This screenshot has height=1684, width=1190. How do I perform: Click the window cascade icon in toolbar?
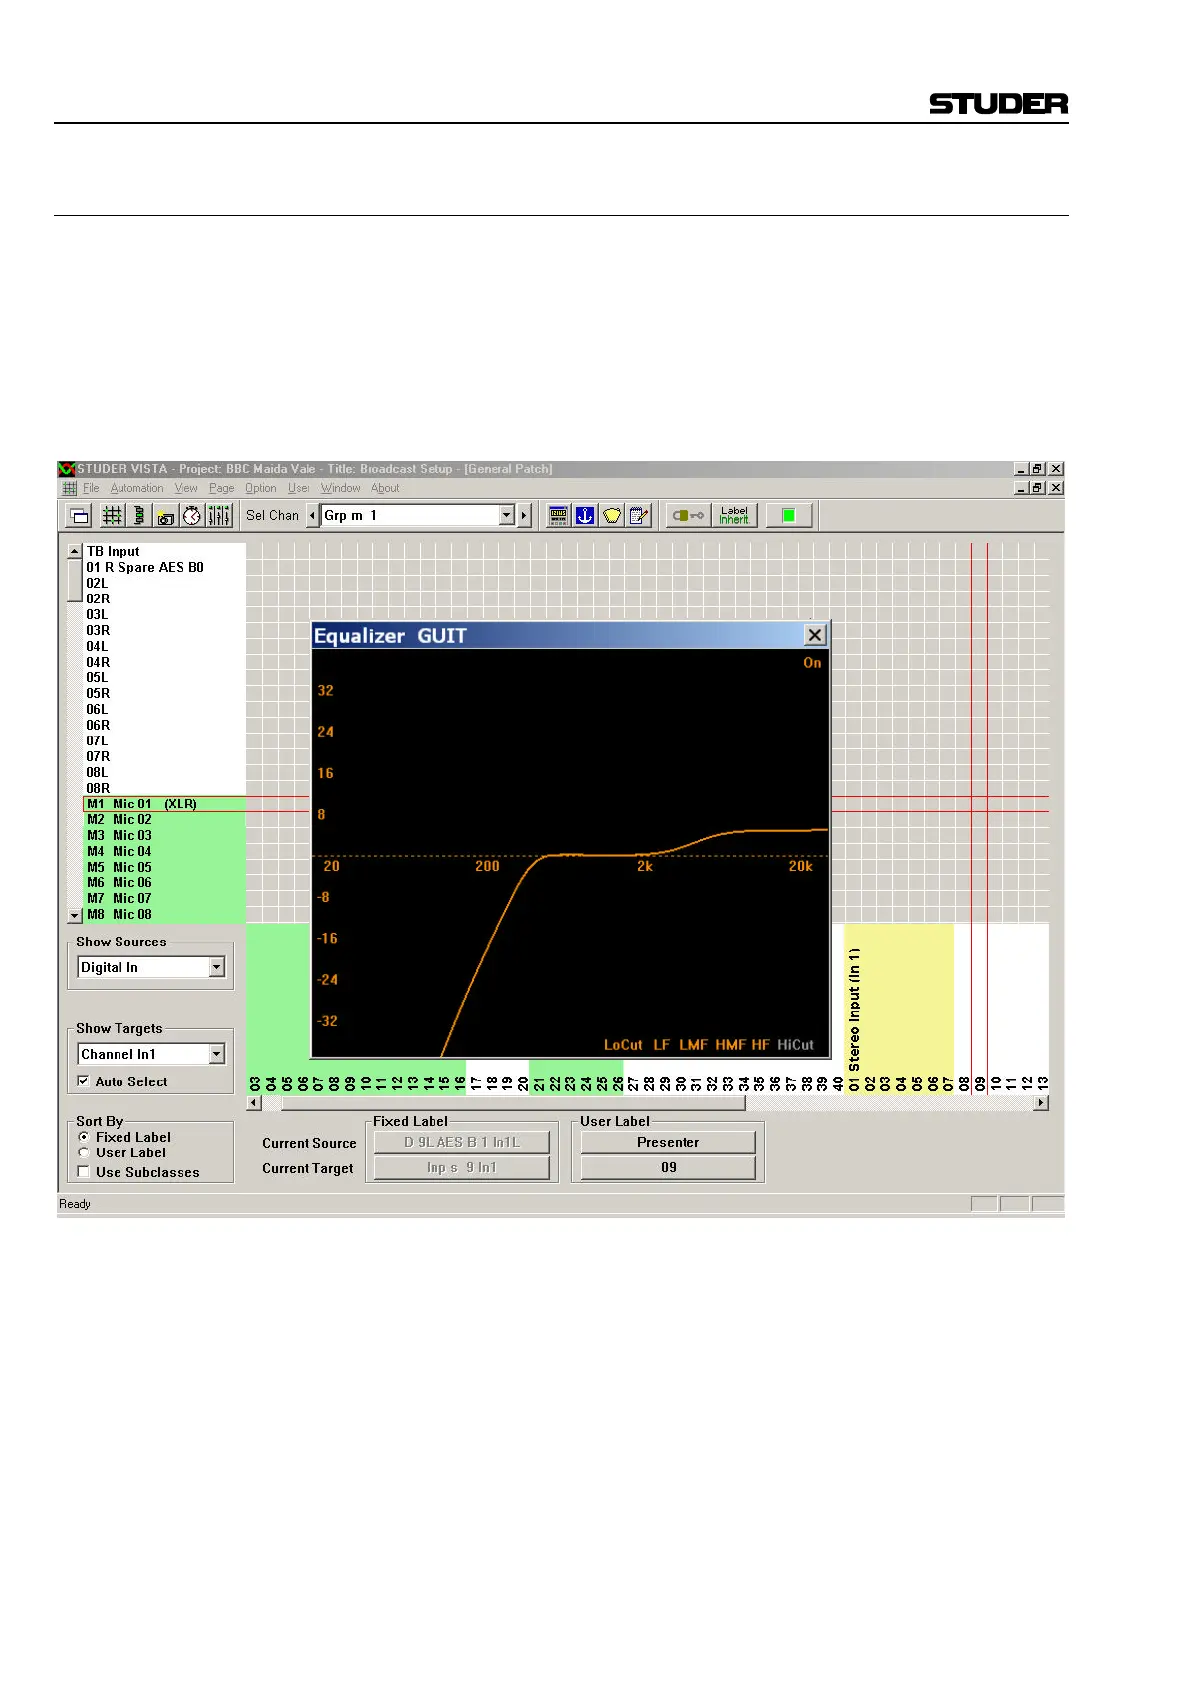click(x=79, y=516)
